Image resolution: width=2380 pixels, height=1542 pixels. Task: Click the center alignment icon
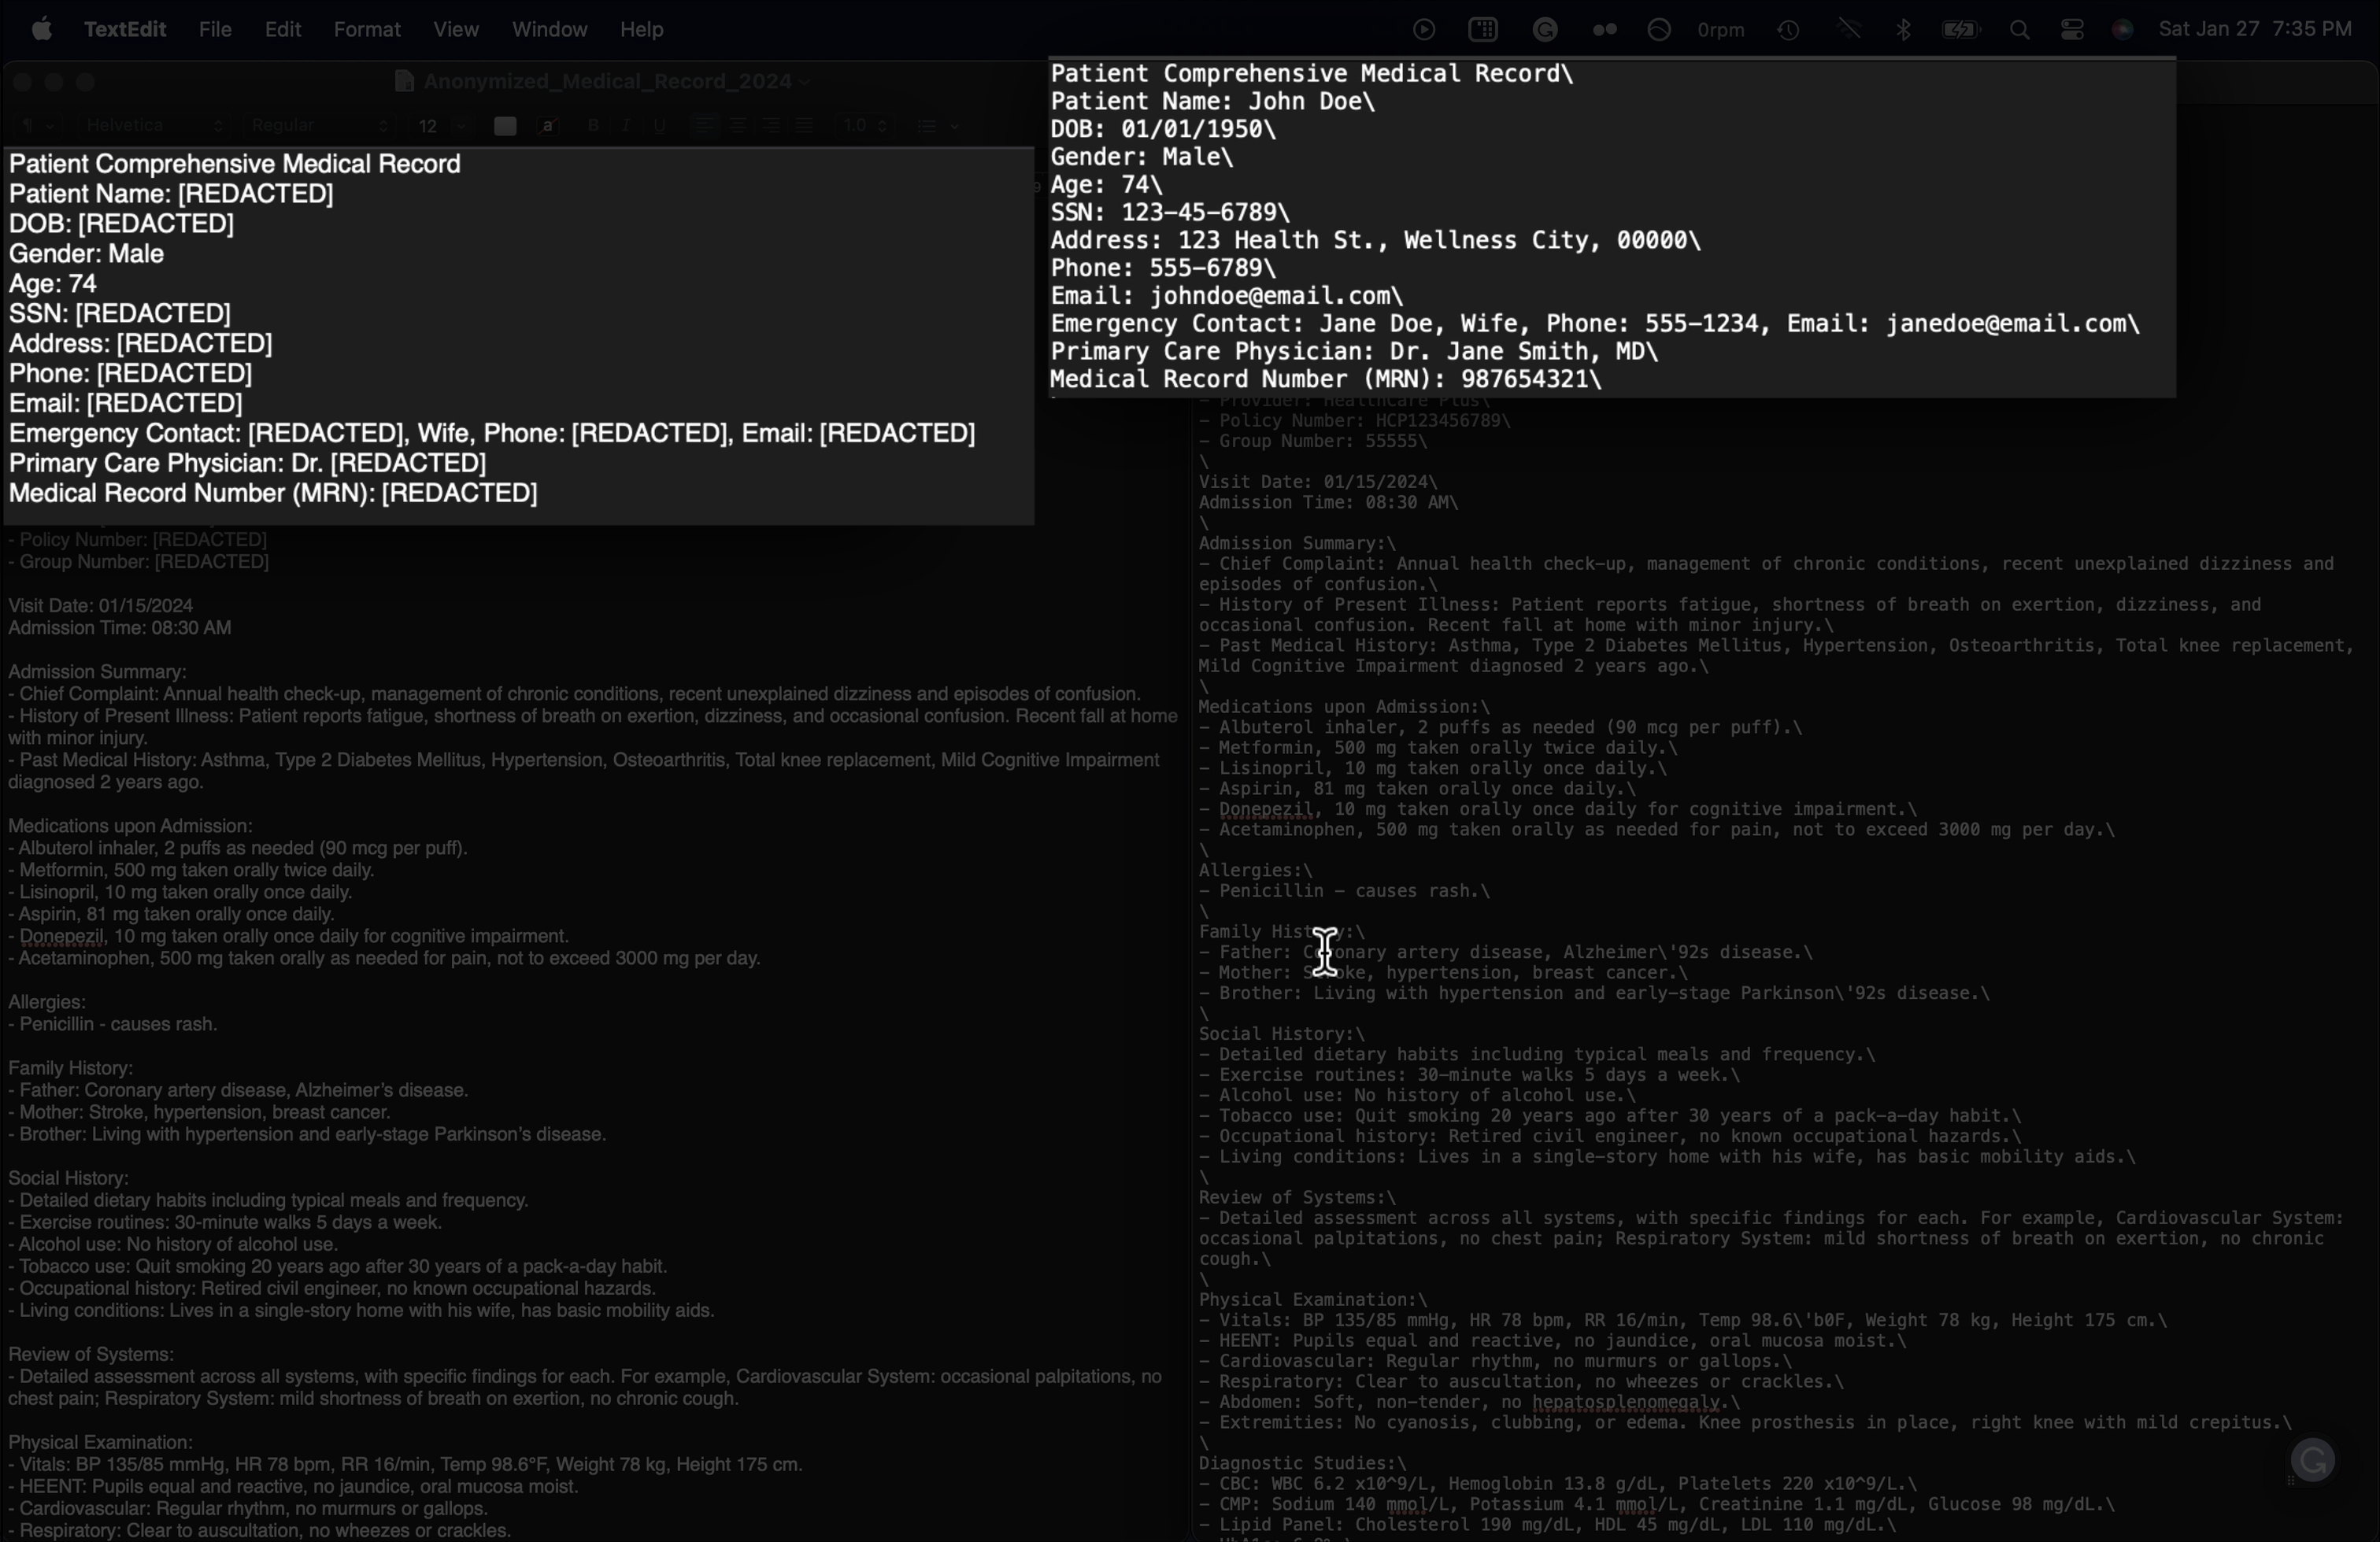pos(738,126)
